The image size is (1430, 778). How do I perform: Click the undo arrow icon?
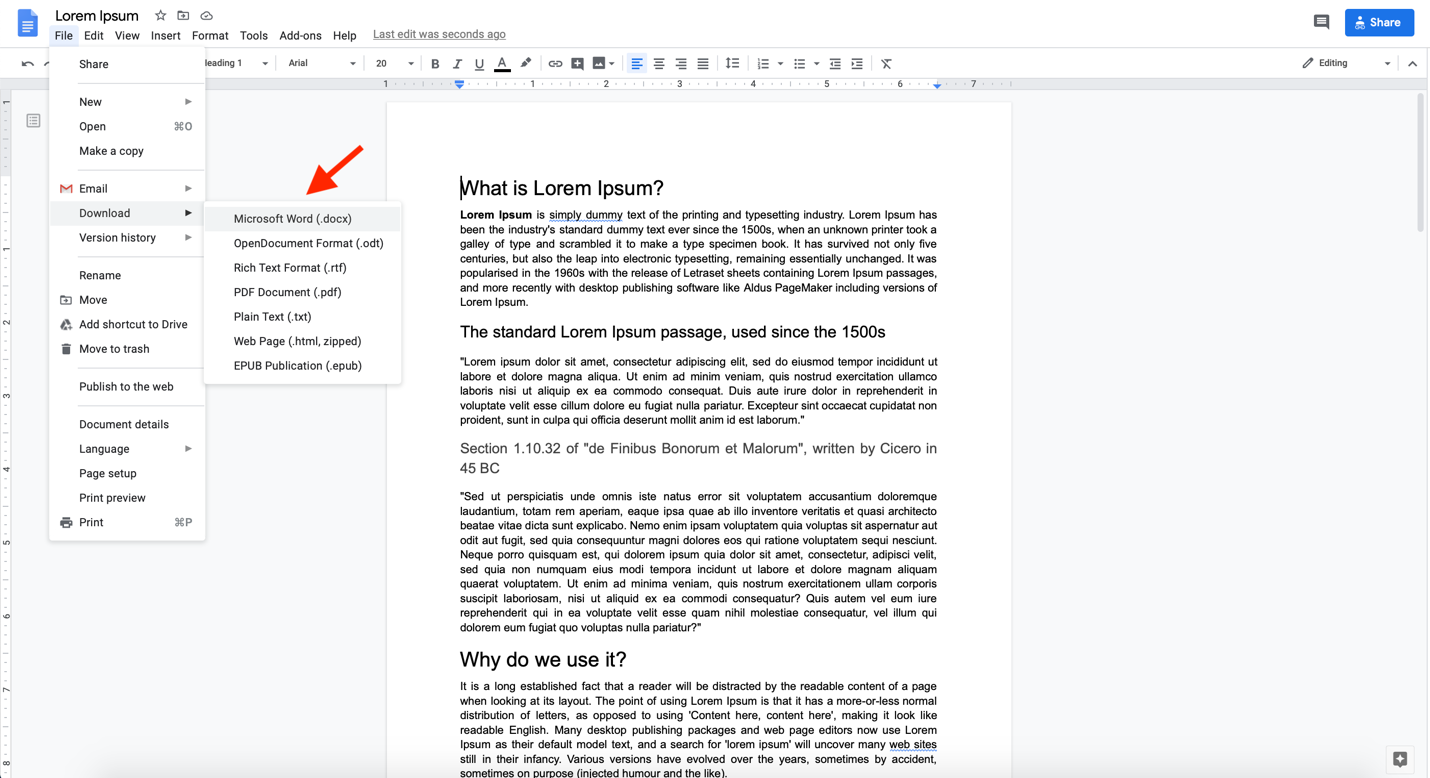[x=27, y=64]
